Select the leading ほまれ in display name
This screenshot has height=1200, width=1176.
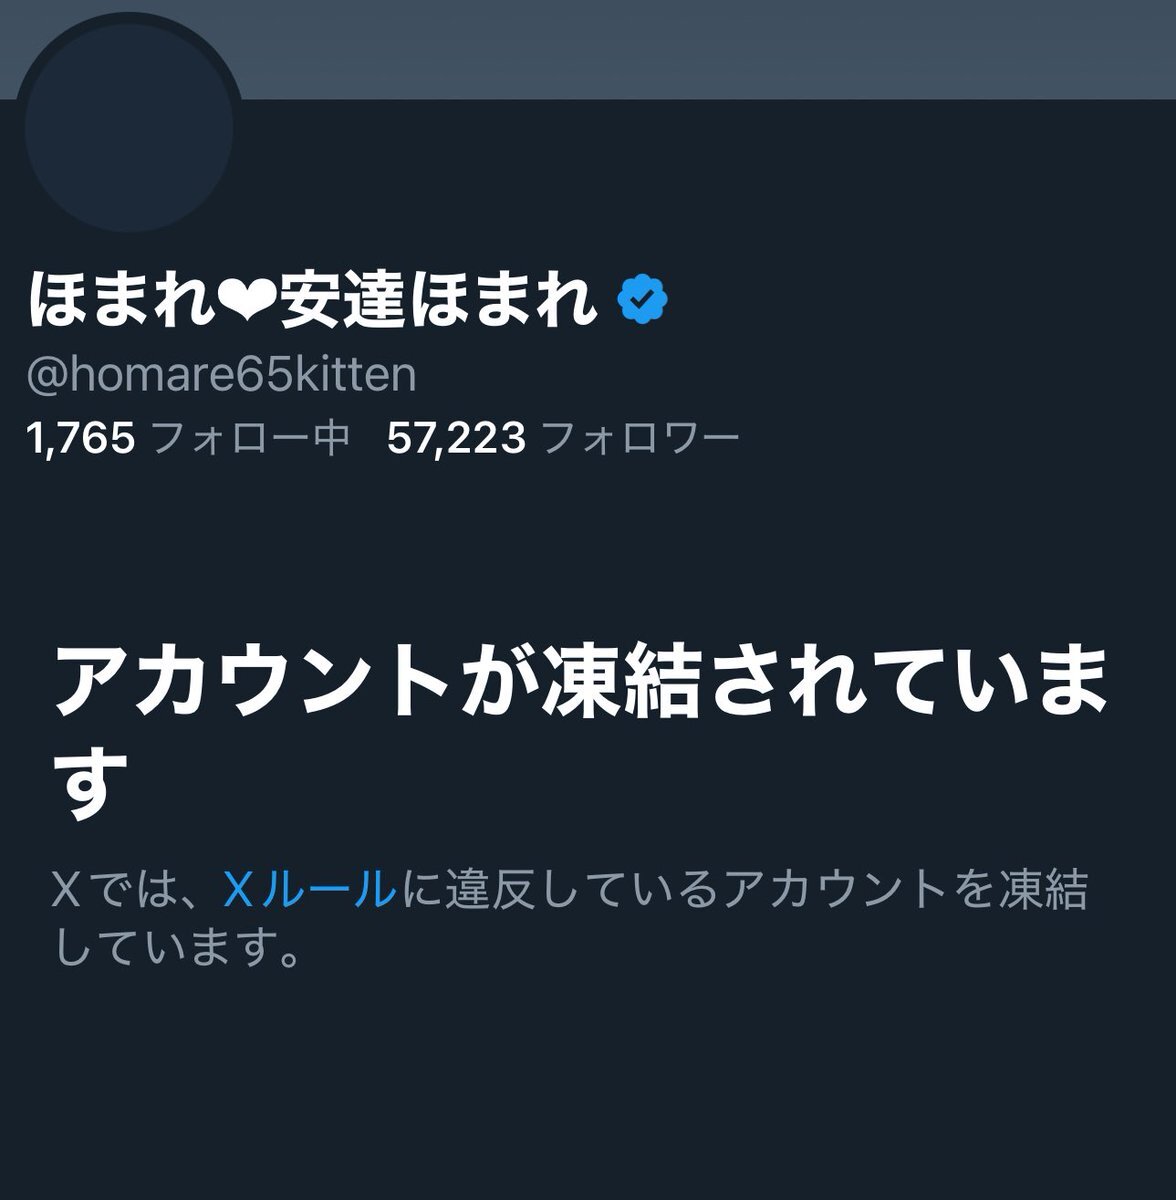[124, 300]
